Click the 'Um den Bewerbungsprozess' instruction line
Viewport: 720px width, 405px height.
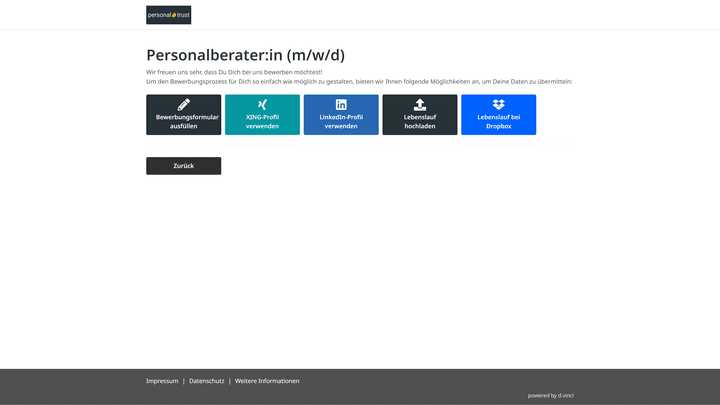coord(359,81)
